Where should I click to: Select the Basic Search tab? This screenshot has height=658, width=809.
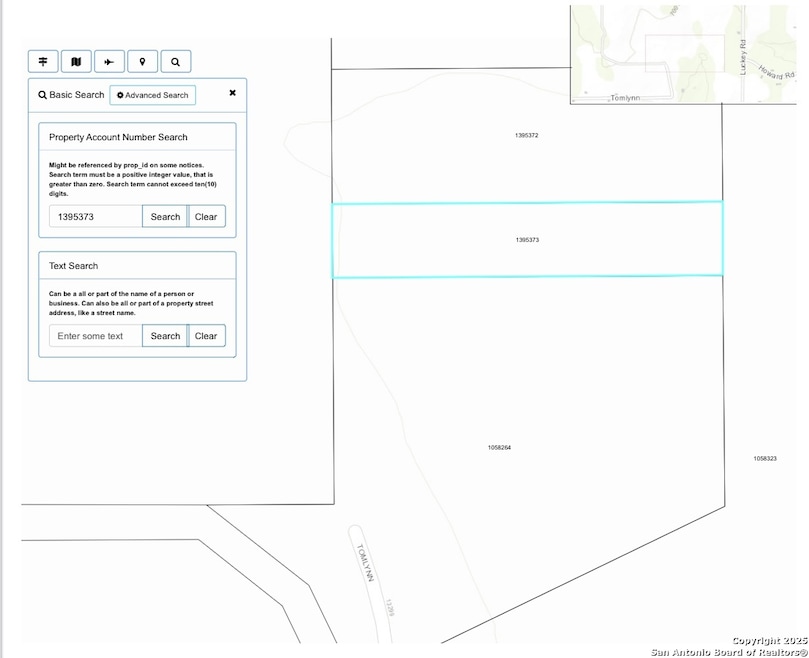tap(71, 95)
